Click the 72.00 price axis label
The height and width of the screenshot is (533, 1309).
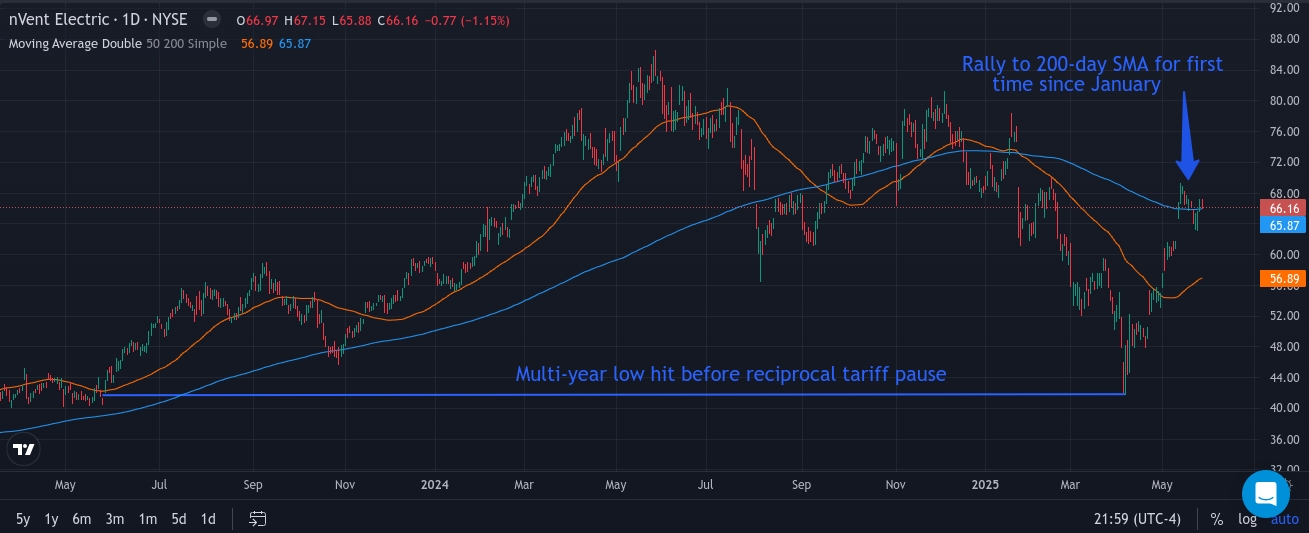(x=1284, y=162)
